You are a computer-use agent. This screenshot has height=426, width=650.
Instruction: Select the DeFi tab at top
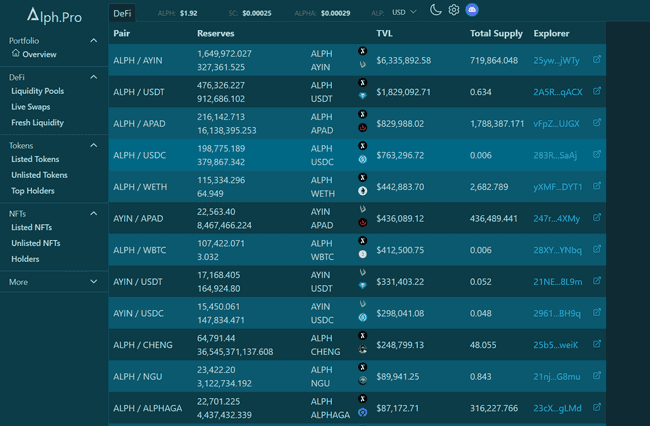[122, 12]
